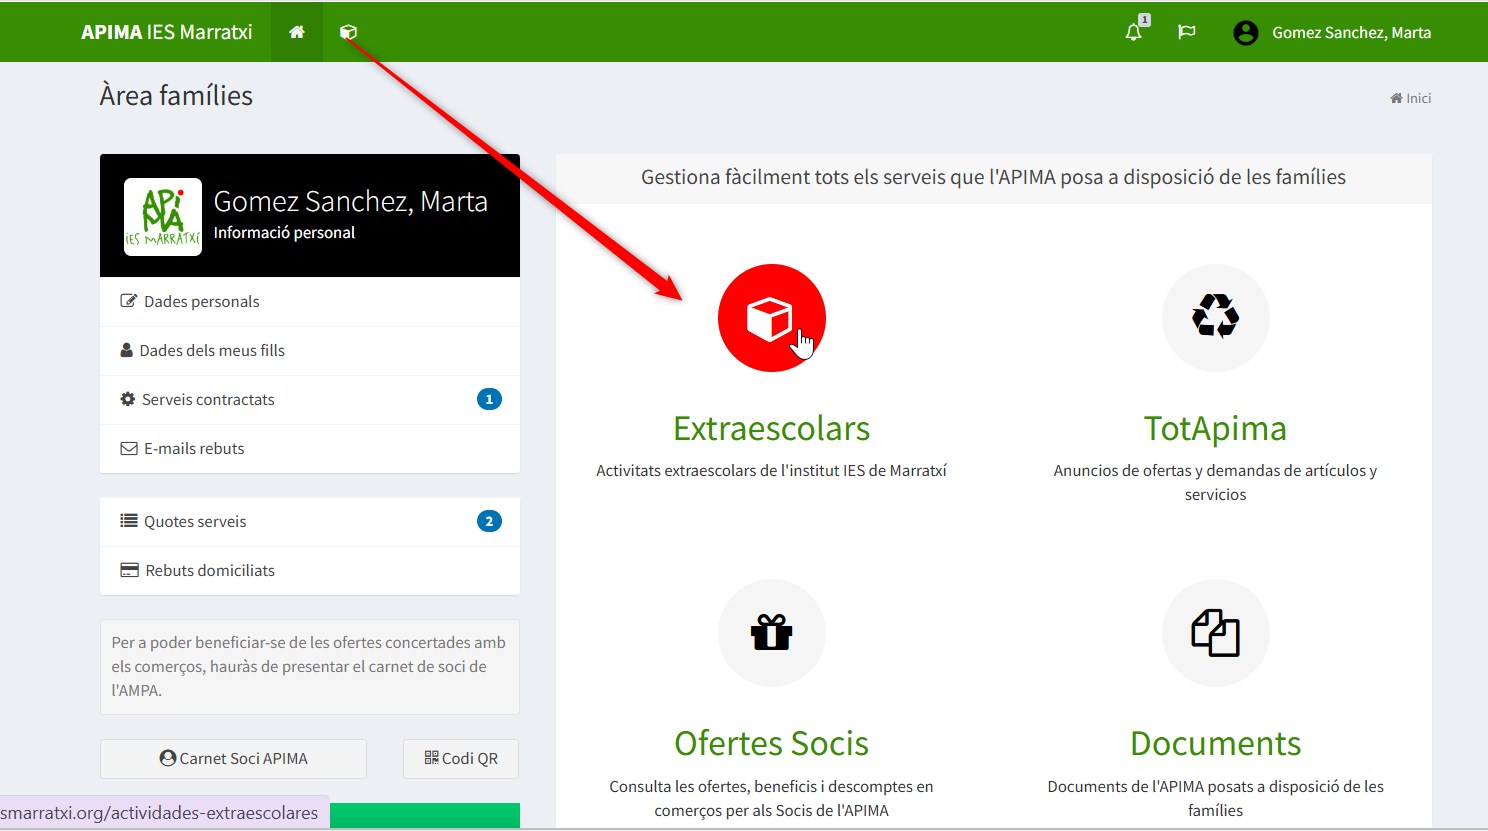The width and height of the screenshot is (1488, 831).
Task: Click the flag icon in header
Action: pyautogui.click(x=1187, y=32)
